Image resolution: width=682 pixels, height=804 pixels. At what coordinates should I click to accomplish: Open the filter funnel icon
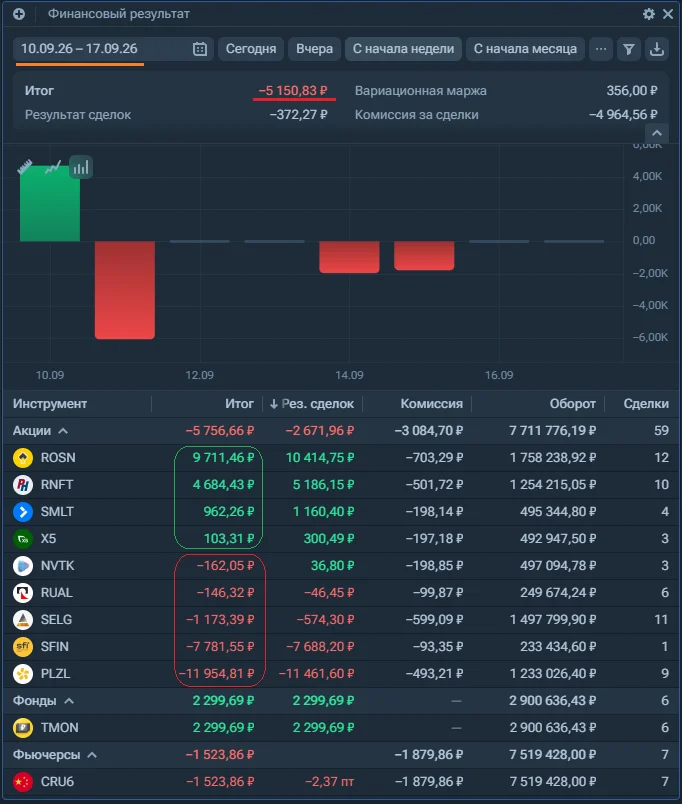point(629,49)
